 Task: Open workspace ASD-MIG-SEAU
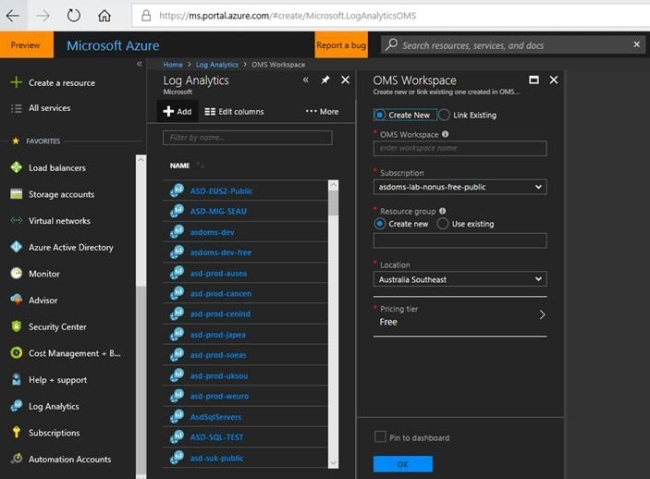(218, 211)
